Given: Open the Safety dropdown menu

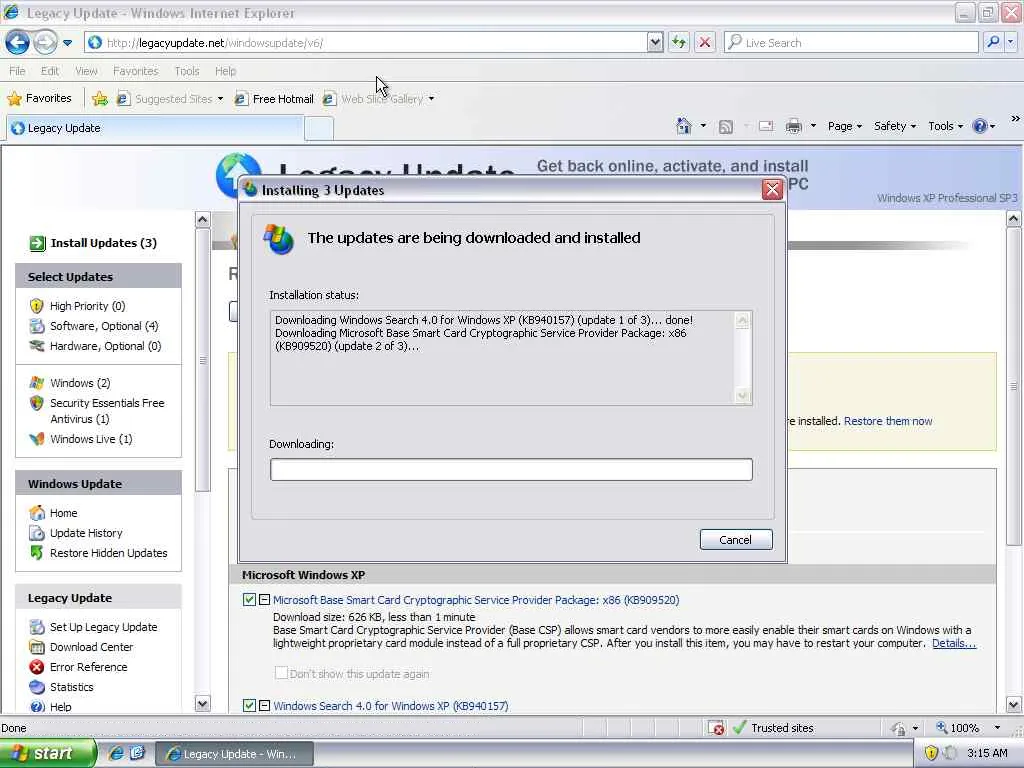Looking at the screenshot, I should tap(895, 126).
